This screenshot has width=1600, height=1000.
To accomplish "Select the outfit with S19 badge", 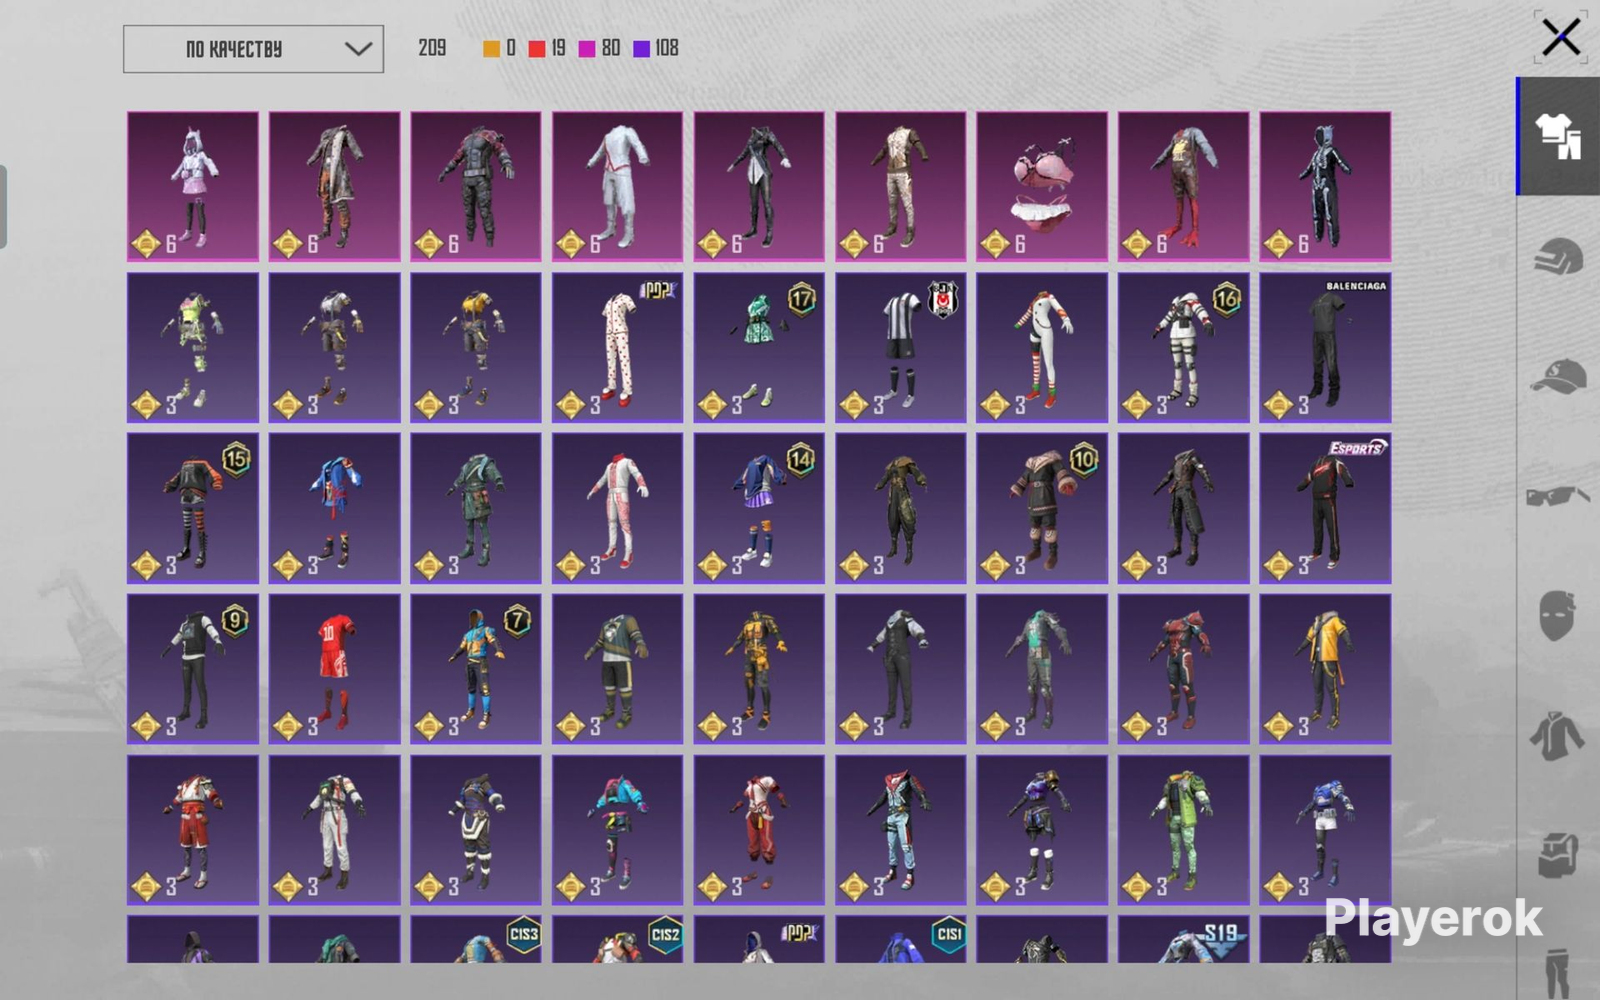I will click(1183, 939).
